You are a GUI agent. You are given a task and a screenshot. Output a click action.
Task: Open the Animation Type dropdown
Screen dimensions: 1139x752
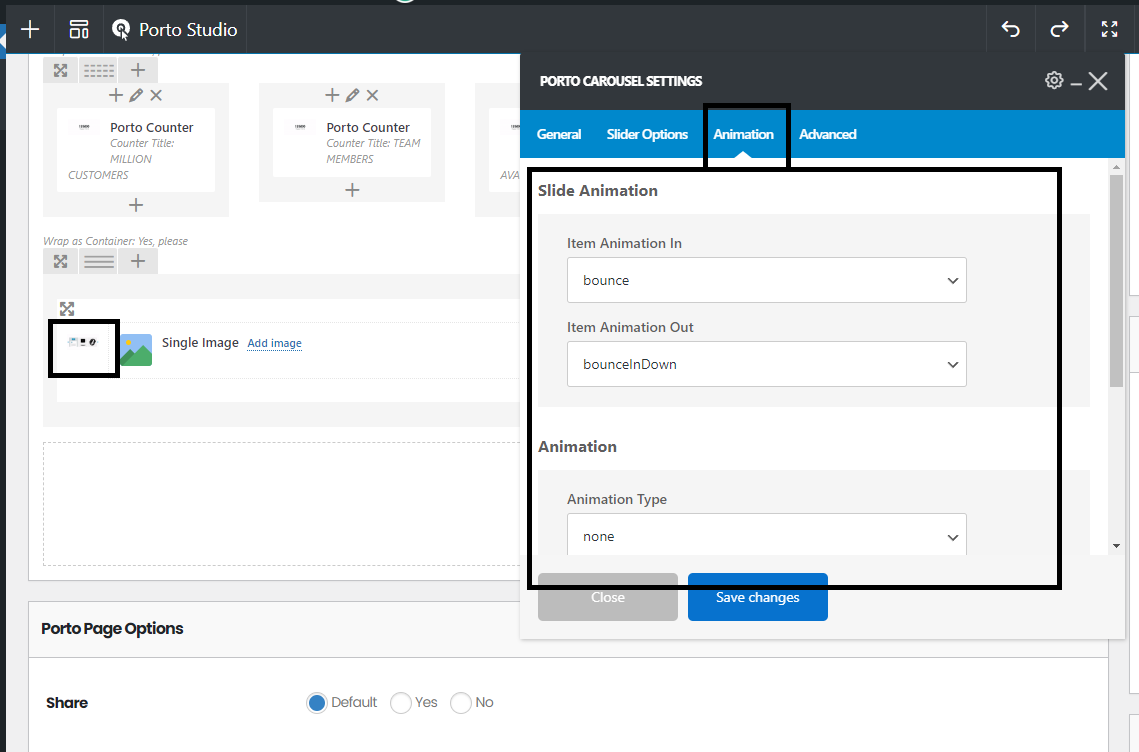[766, 536]
